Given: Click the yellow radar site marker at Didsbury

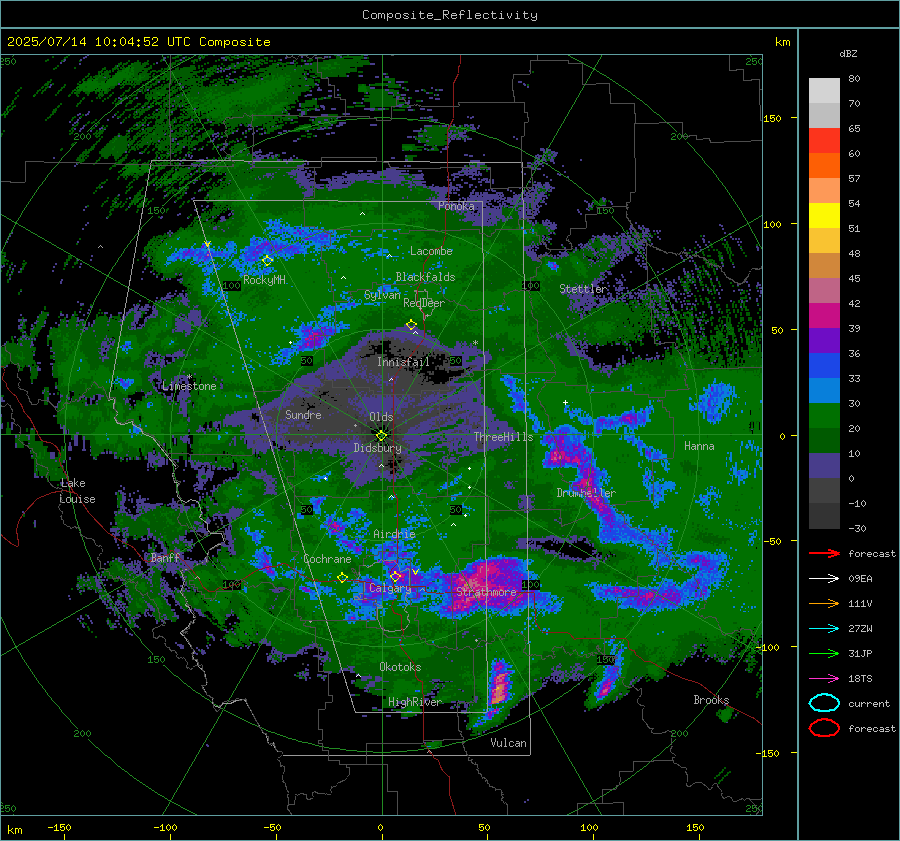Looking at the screenshot, I should pyautogui.click(x=381, y=435).
